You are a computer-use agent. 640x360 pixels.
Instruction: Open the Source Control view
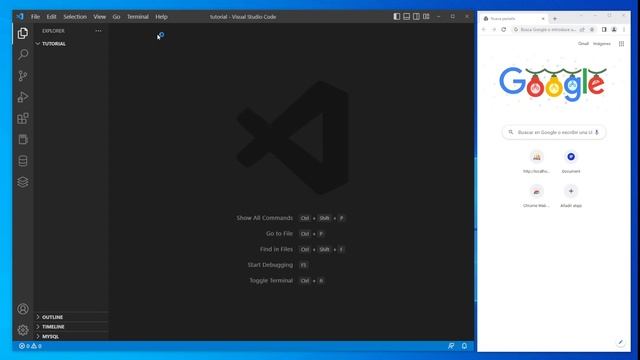pos(23,76)
